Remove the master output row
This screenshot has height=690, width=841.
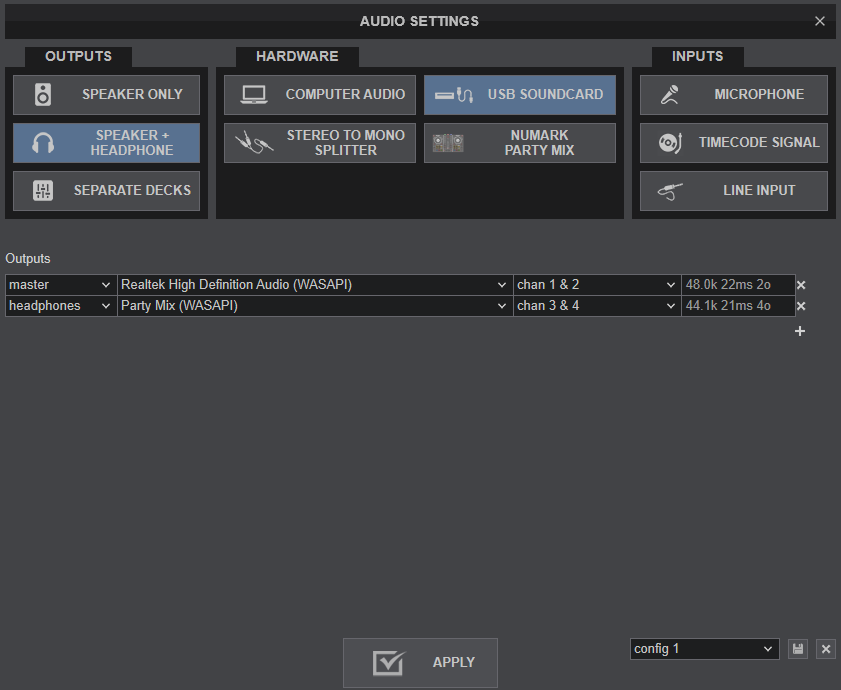click(801, 285)
